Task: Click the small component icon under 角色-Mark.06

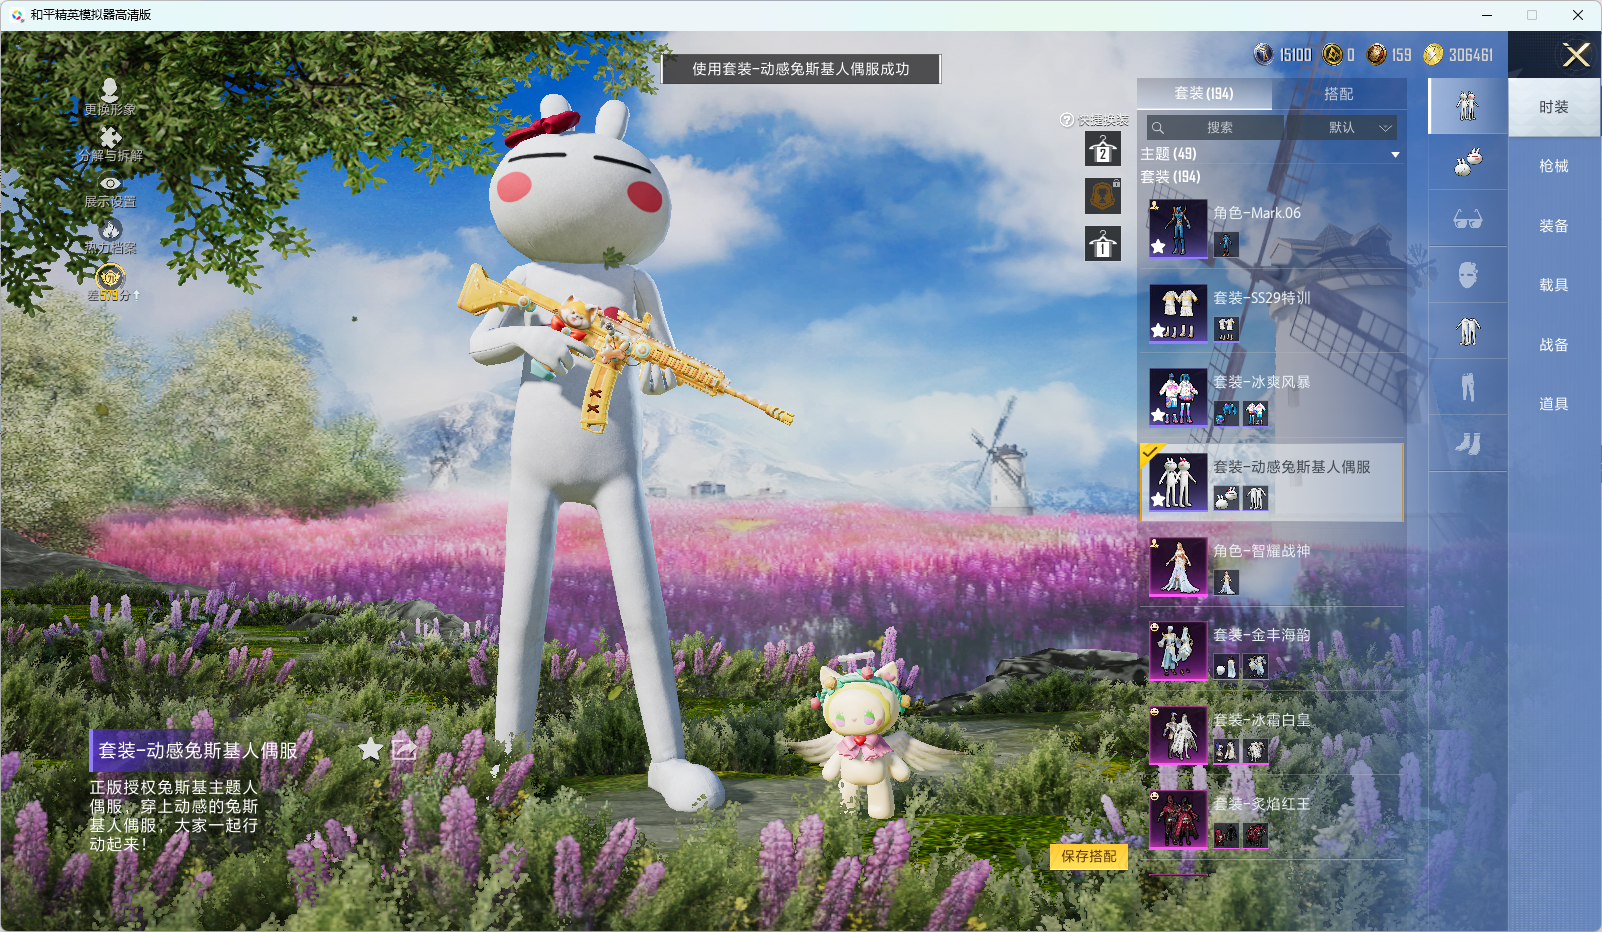Action: [1226, 245]
